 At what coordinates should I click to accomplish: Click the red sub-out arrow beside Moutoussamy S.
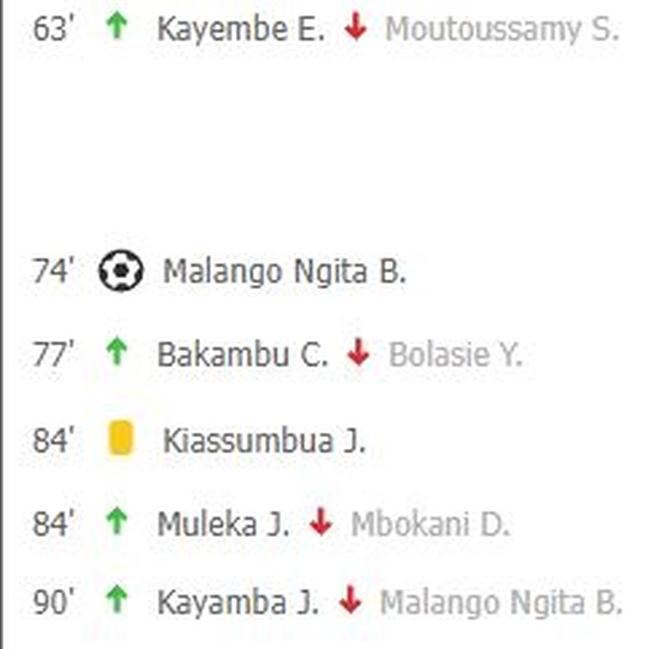[x=356, y=27]
